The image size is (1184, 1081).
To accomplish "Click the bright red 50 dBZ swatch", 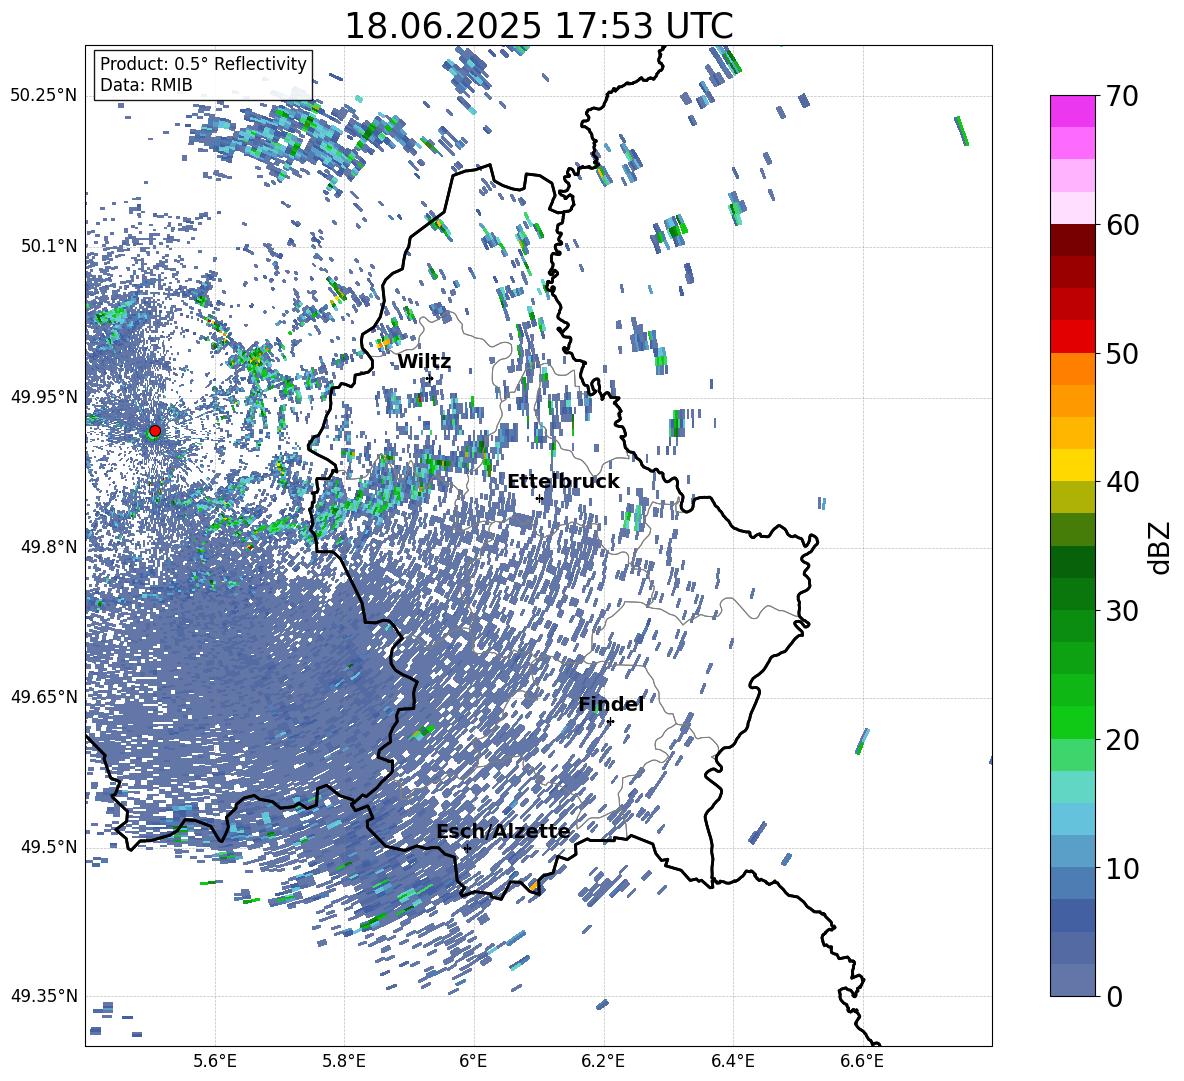I will (1073, 337).
